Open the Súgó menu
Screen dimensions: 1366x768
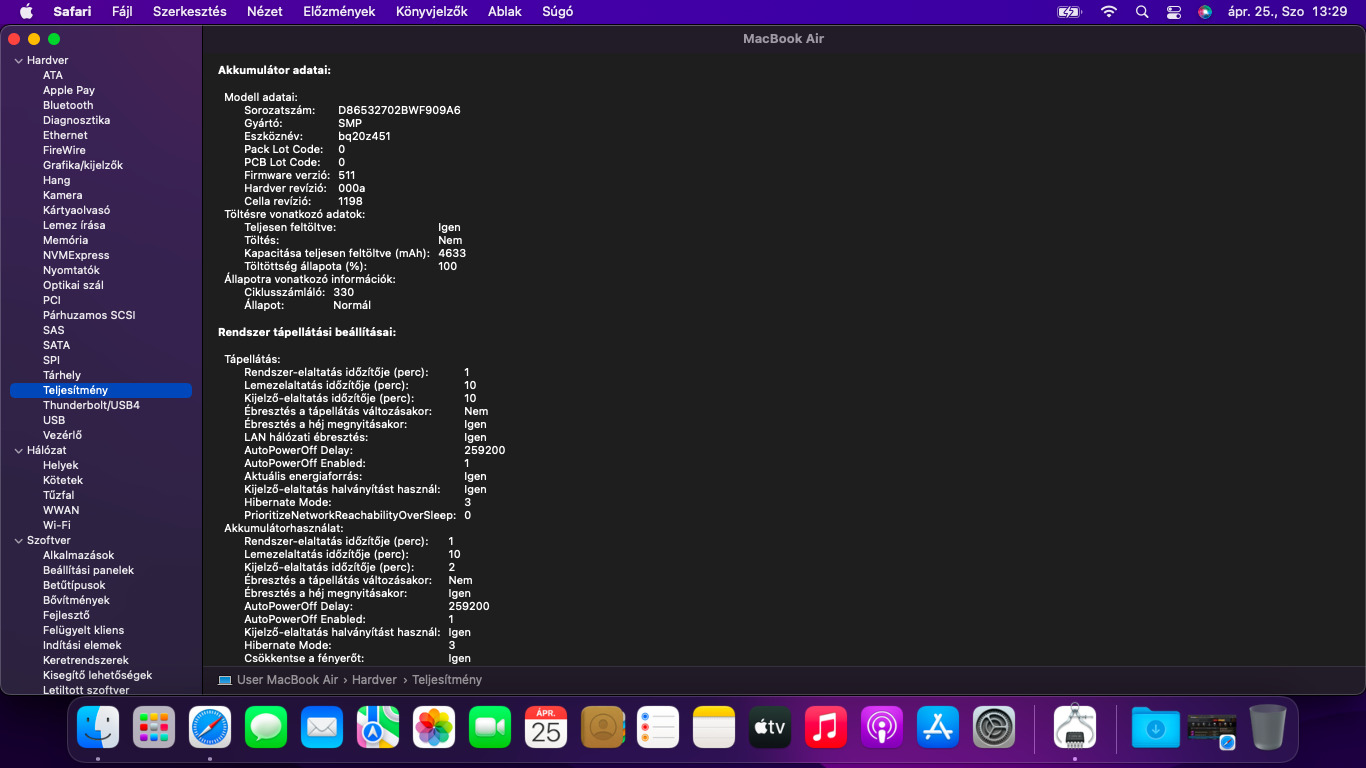558,12
